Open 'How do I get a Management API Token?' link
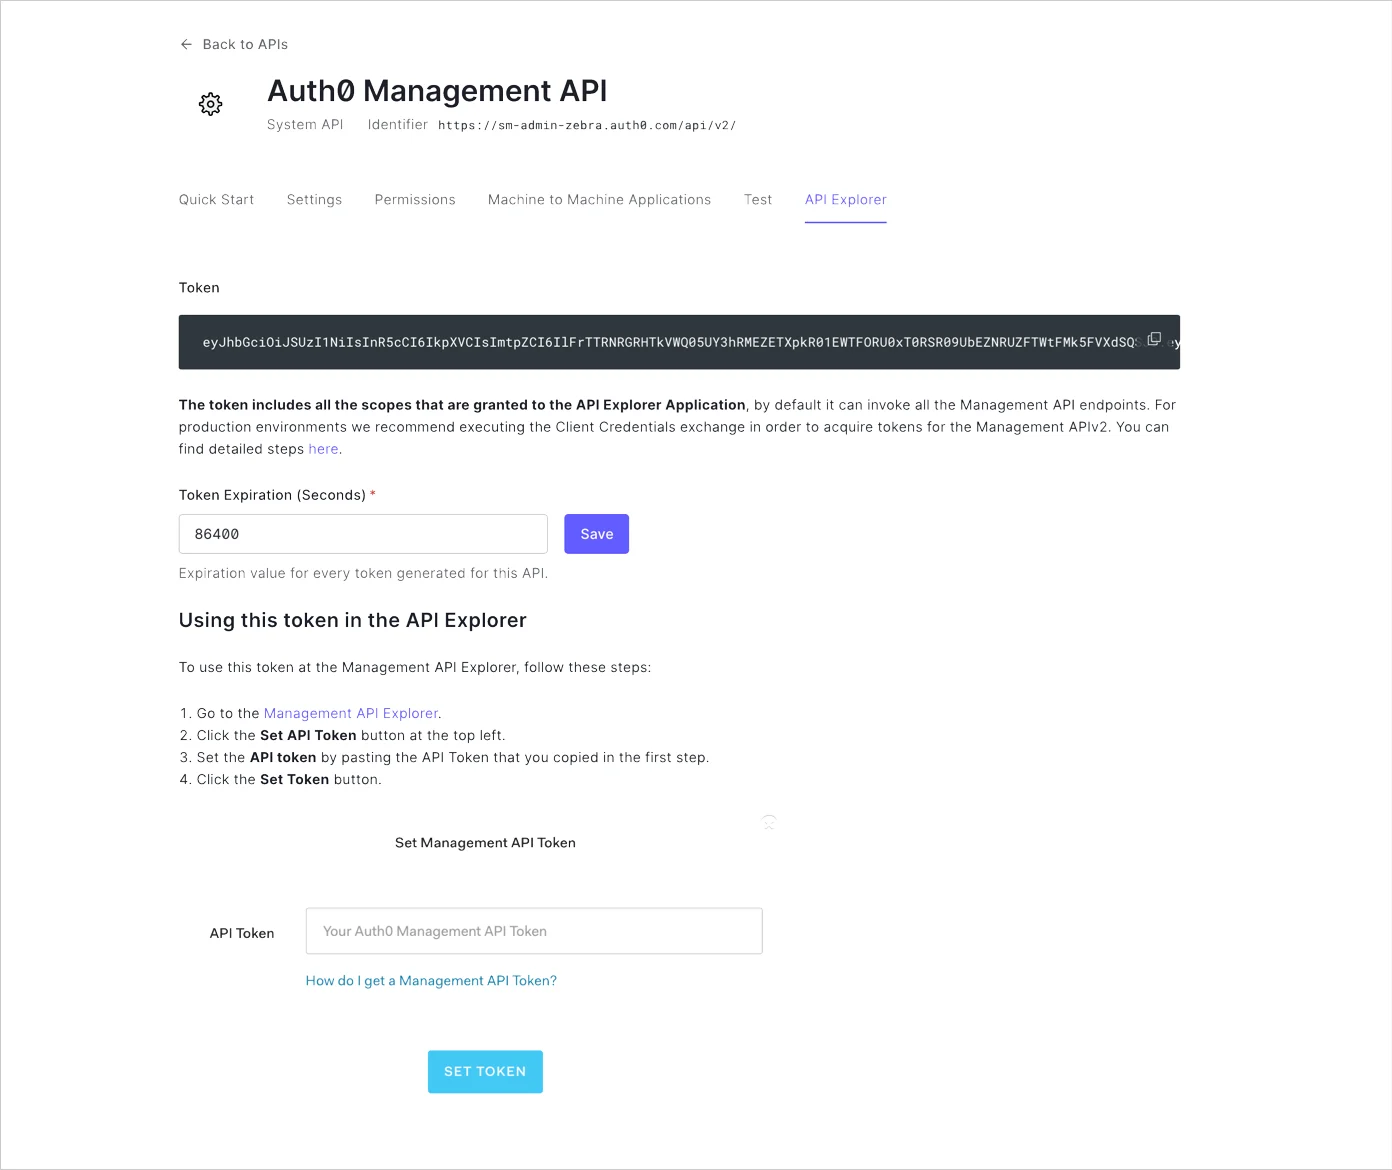The image size is (1392, 1170). (431, 981)
